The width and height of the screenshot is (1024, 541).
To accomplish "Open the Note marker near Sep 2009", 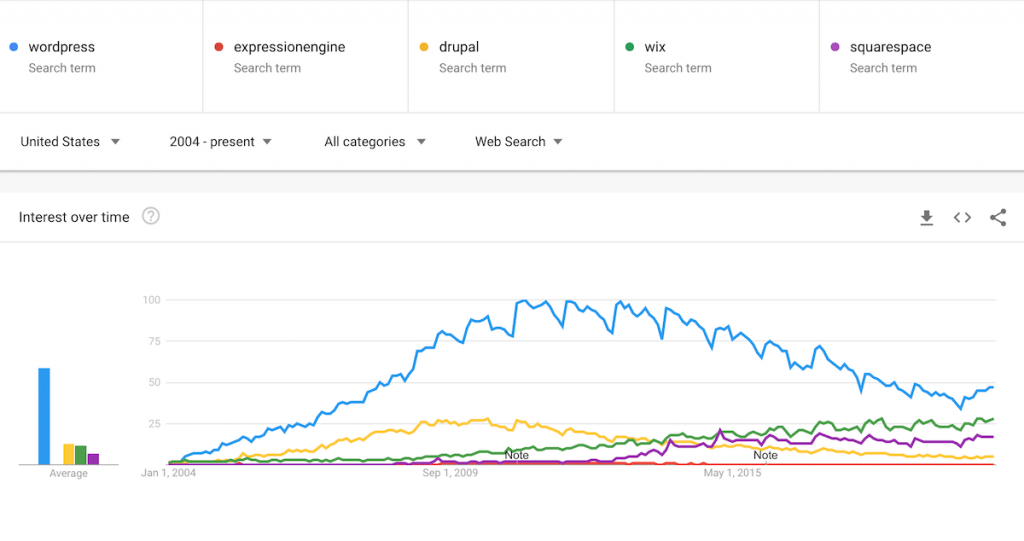I will 517,455.
